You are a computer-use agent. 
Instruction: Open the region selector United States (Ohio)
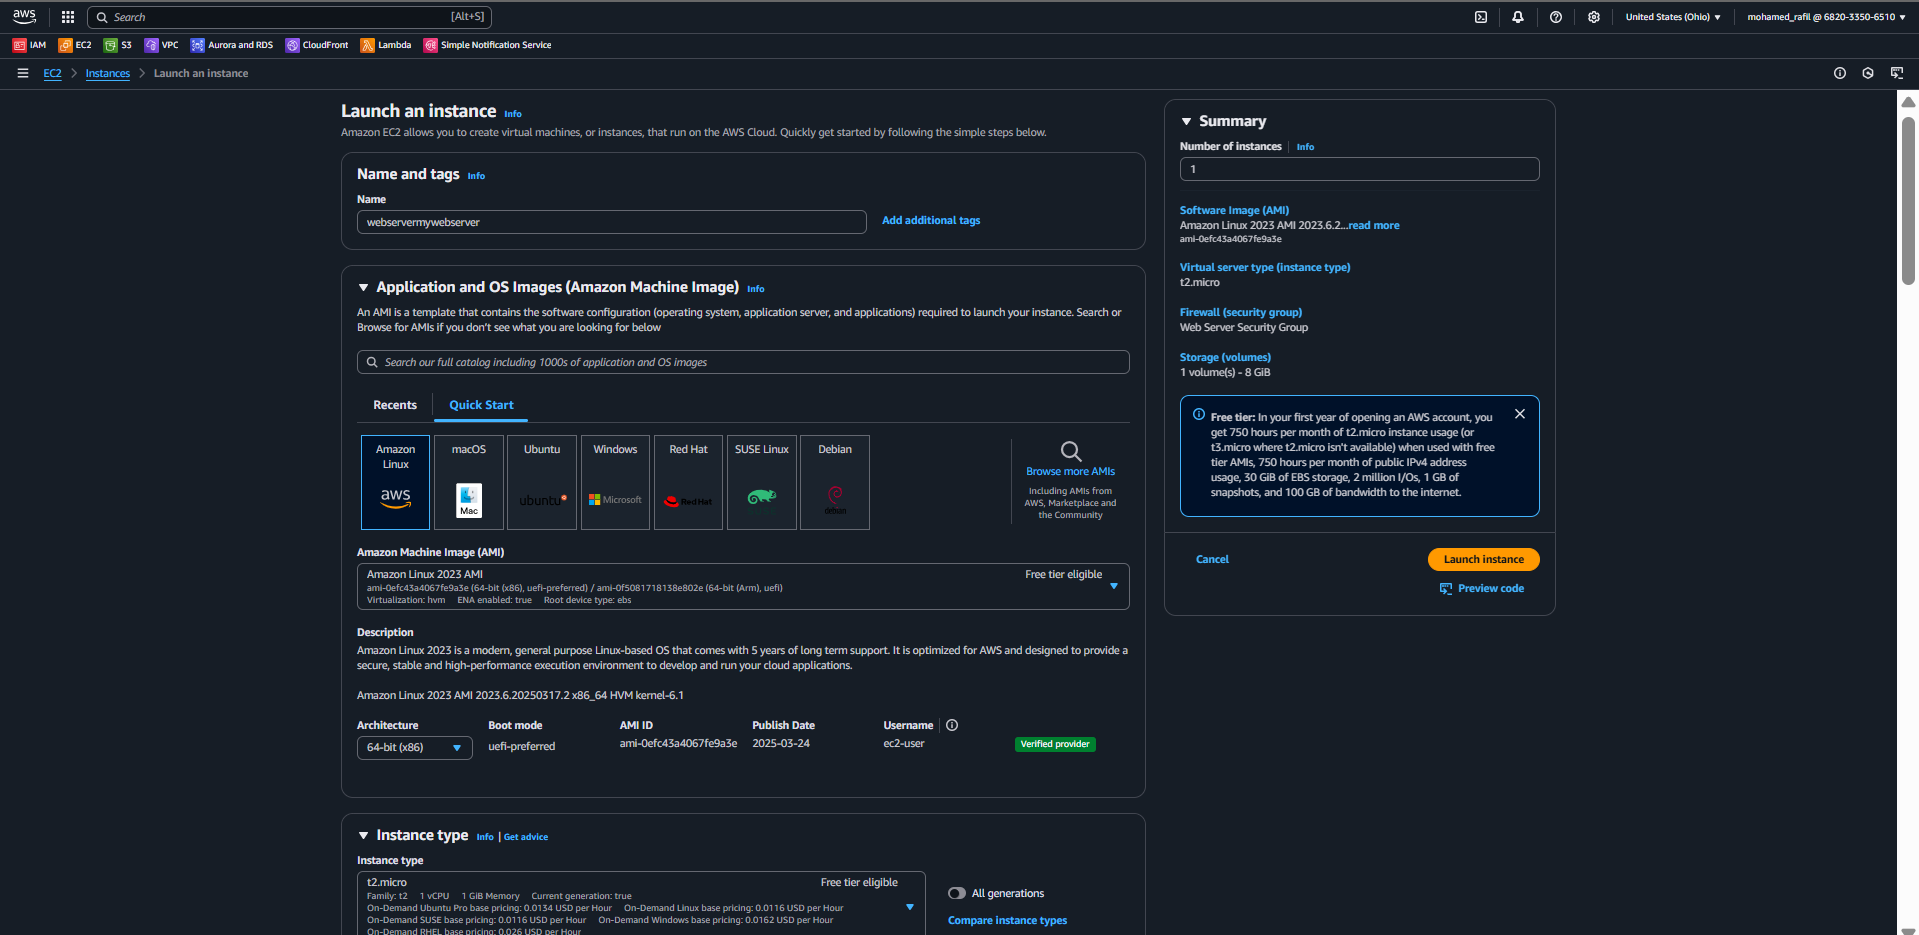1673,17
